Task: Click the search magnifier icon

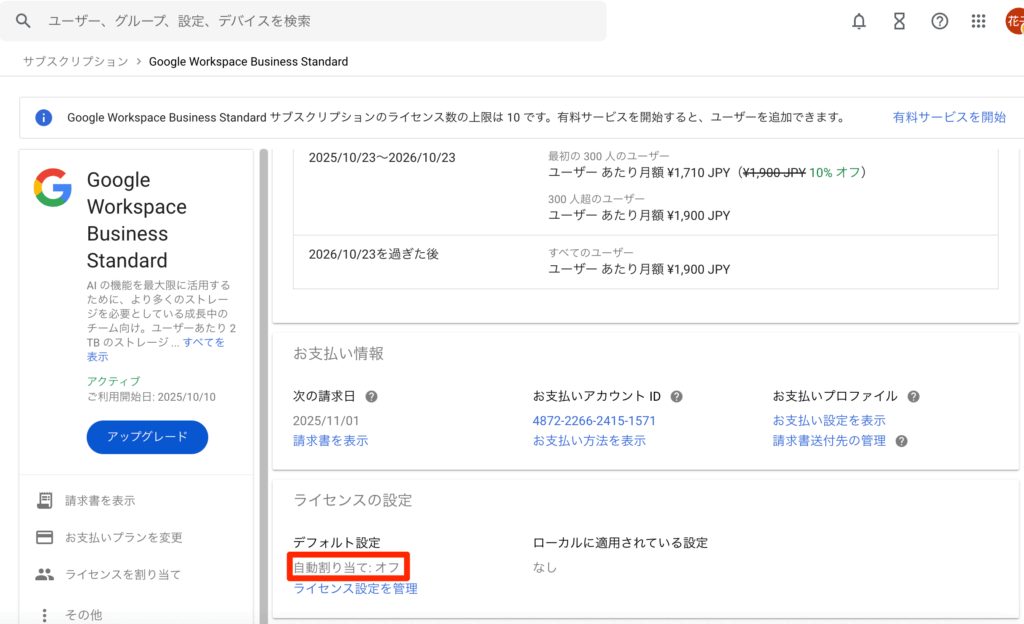Action: pyautogui.click(x=24, y=21)
